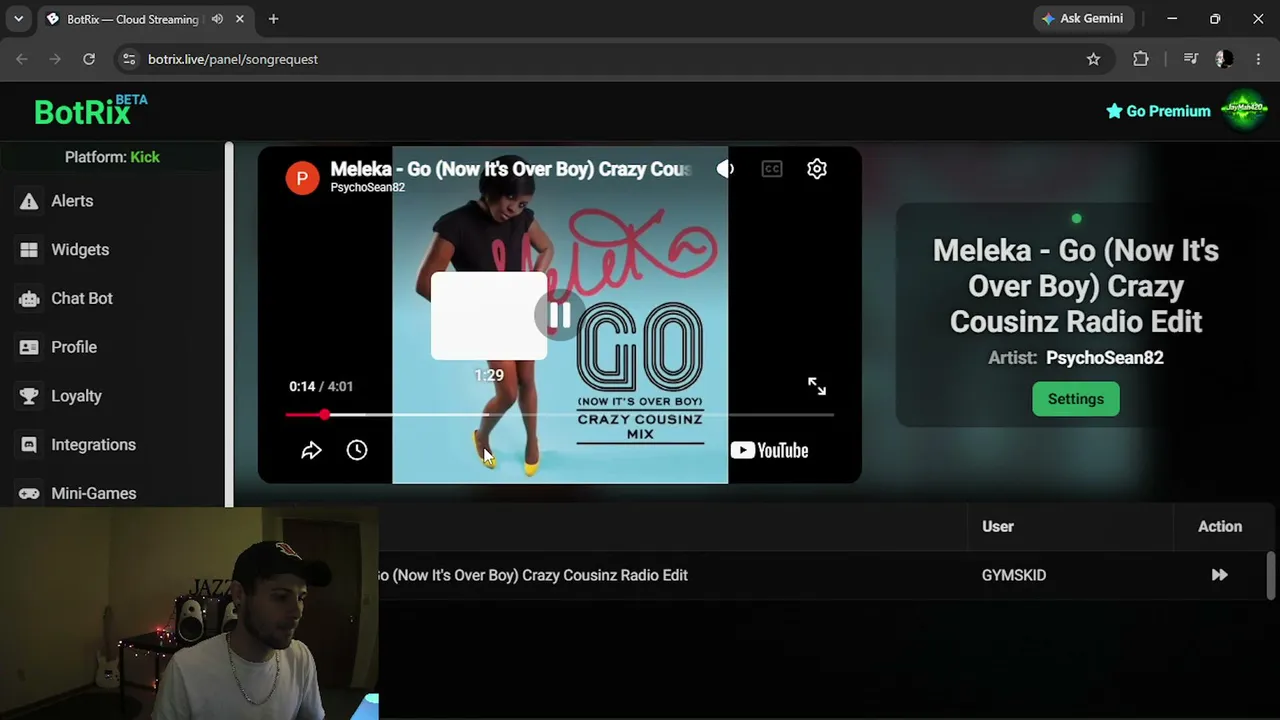Open the Chrome profile avatar menu
Viewport: 1280px width, 720px height.
(x=1224, y=59)
